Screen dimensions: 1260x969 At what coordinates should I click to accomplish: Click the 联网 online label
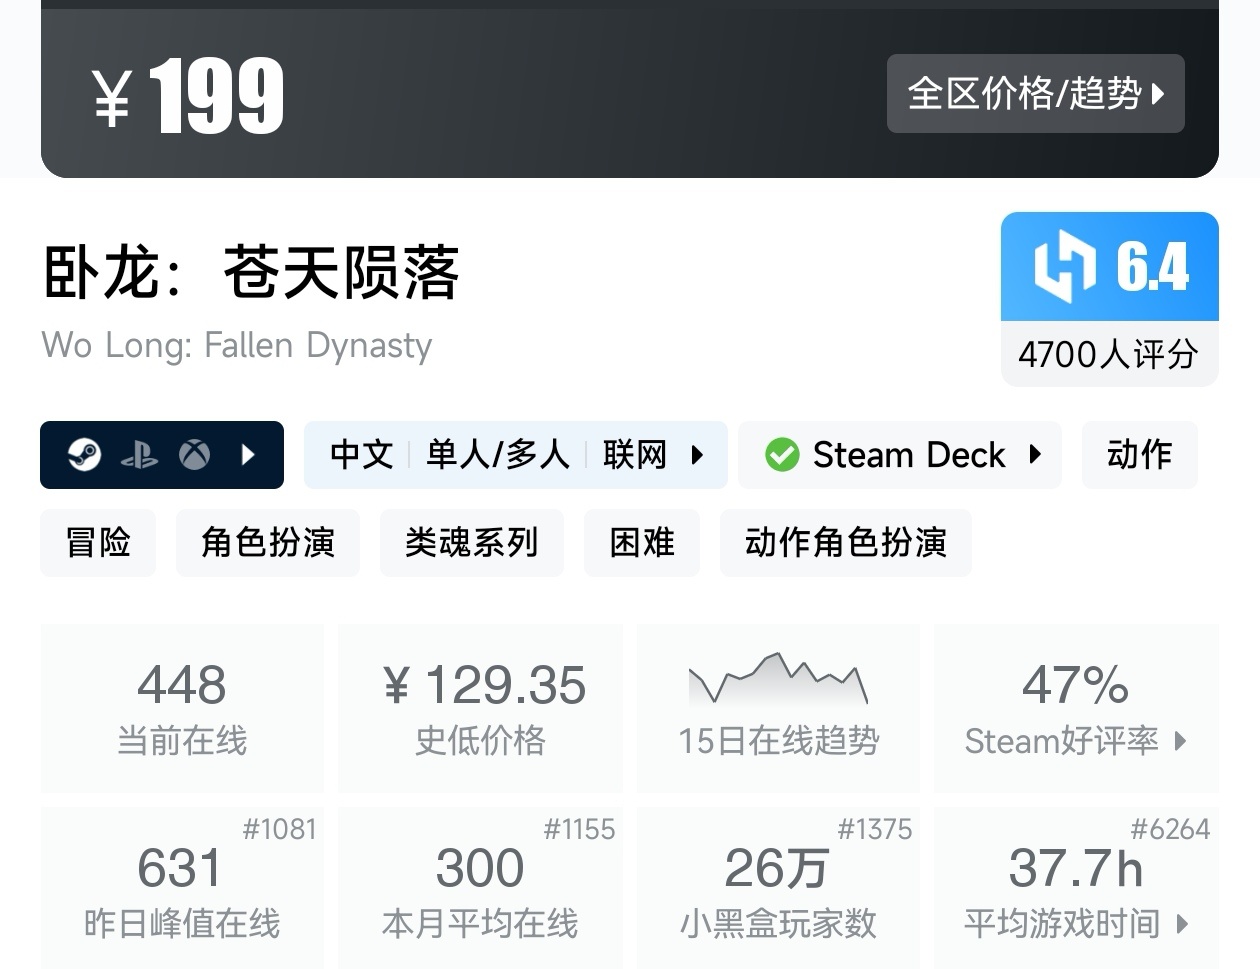(x=634, y=455)
